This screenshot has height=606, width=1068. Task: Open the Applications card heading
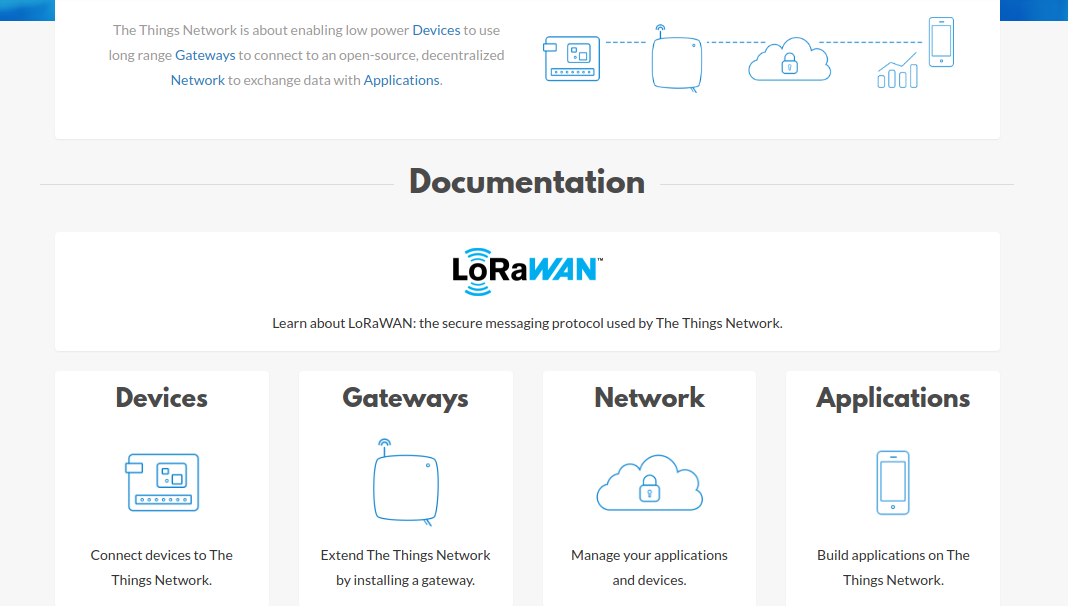(893, 399)
